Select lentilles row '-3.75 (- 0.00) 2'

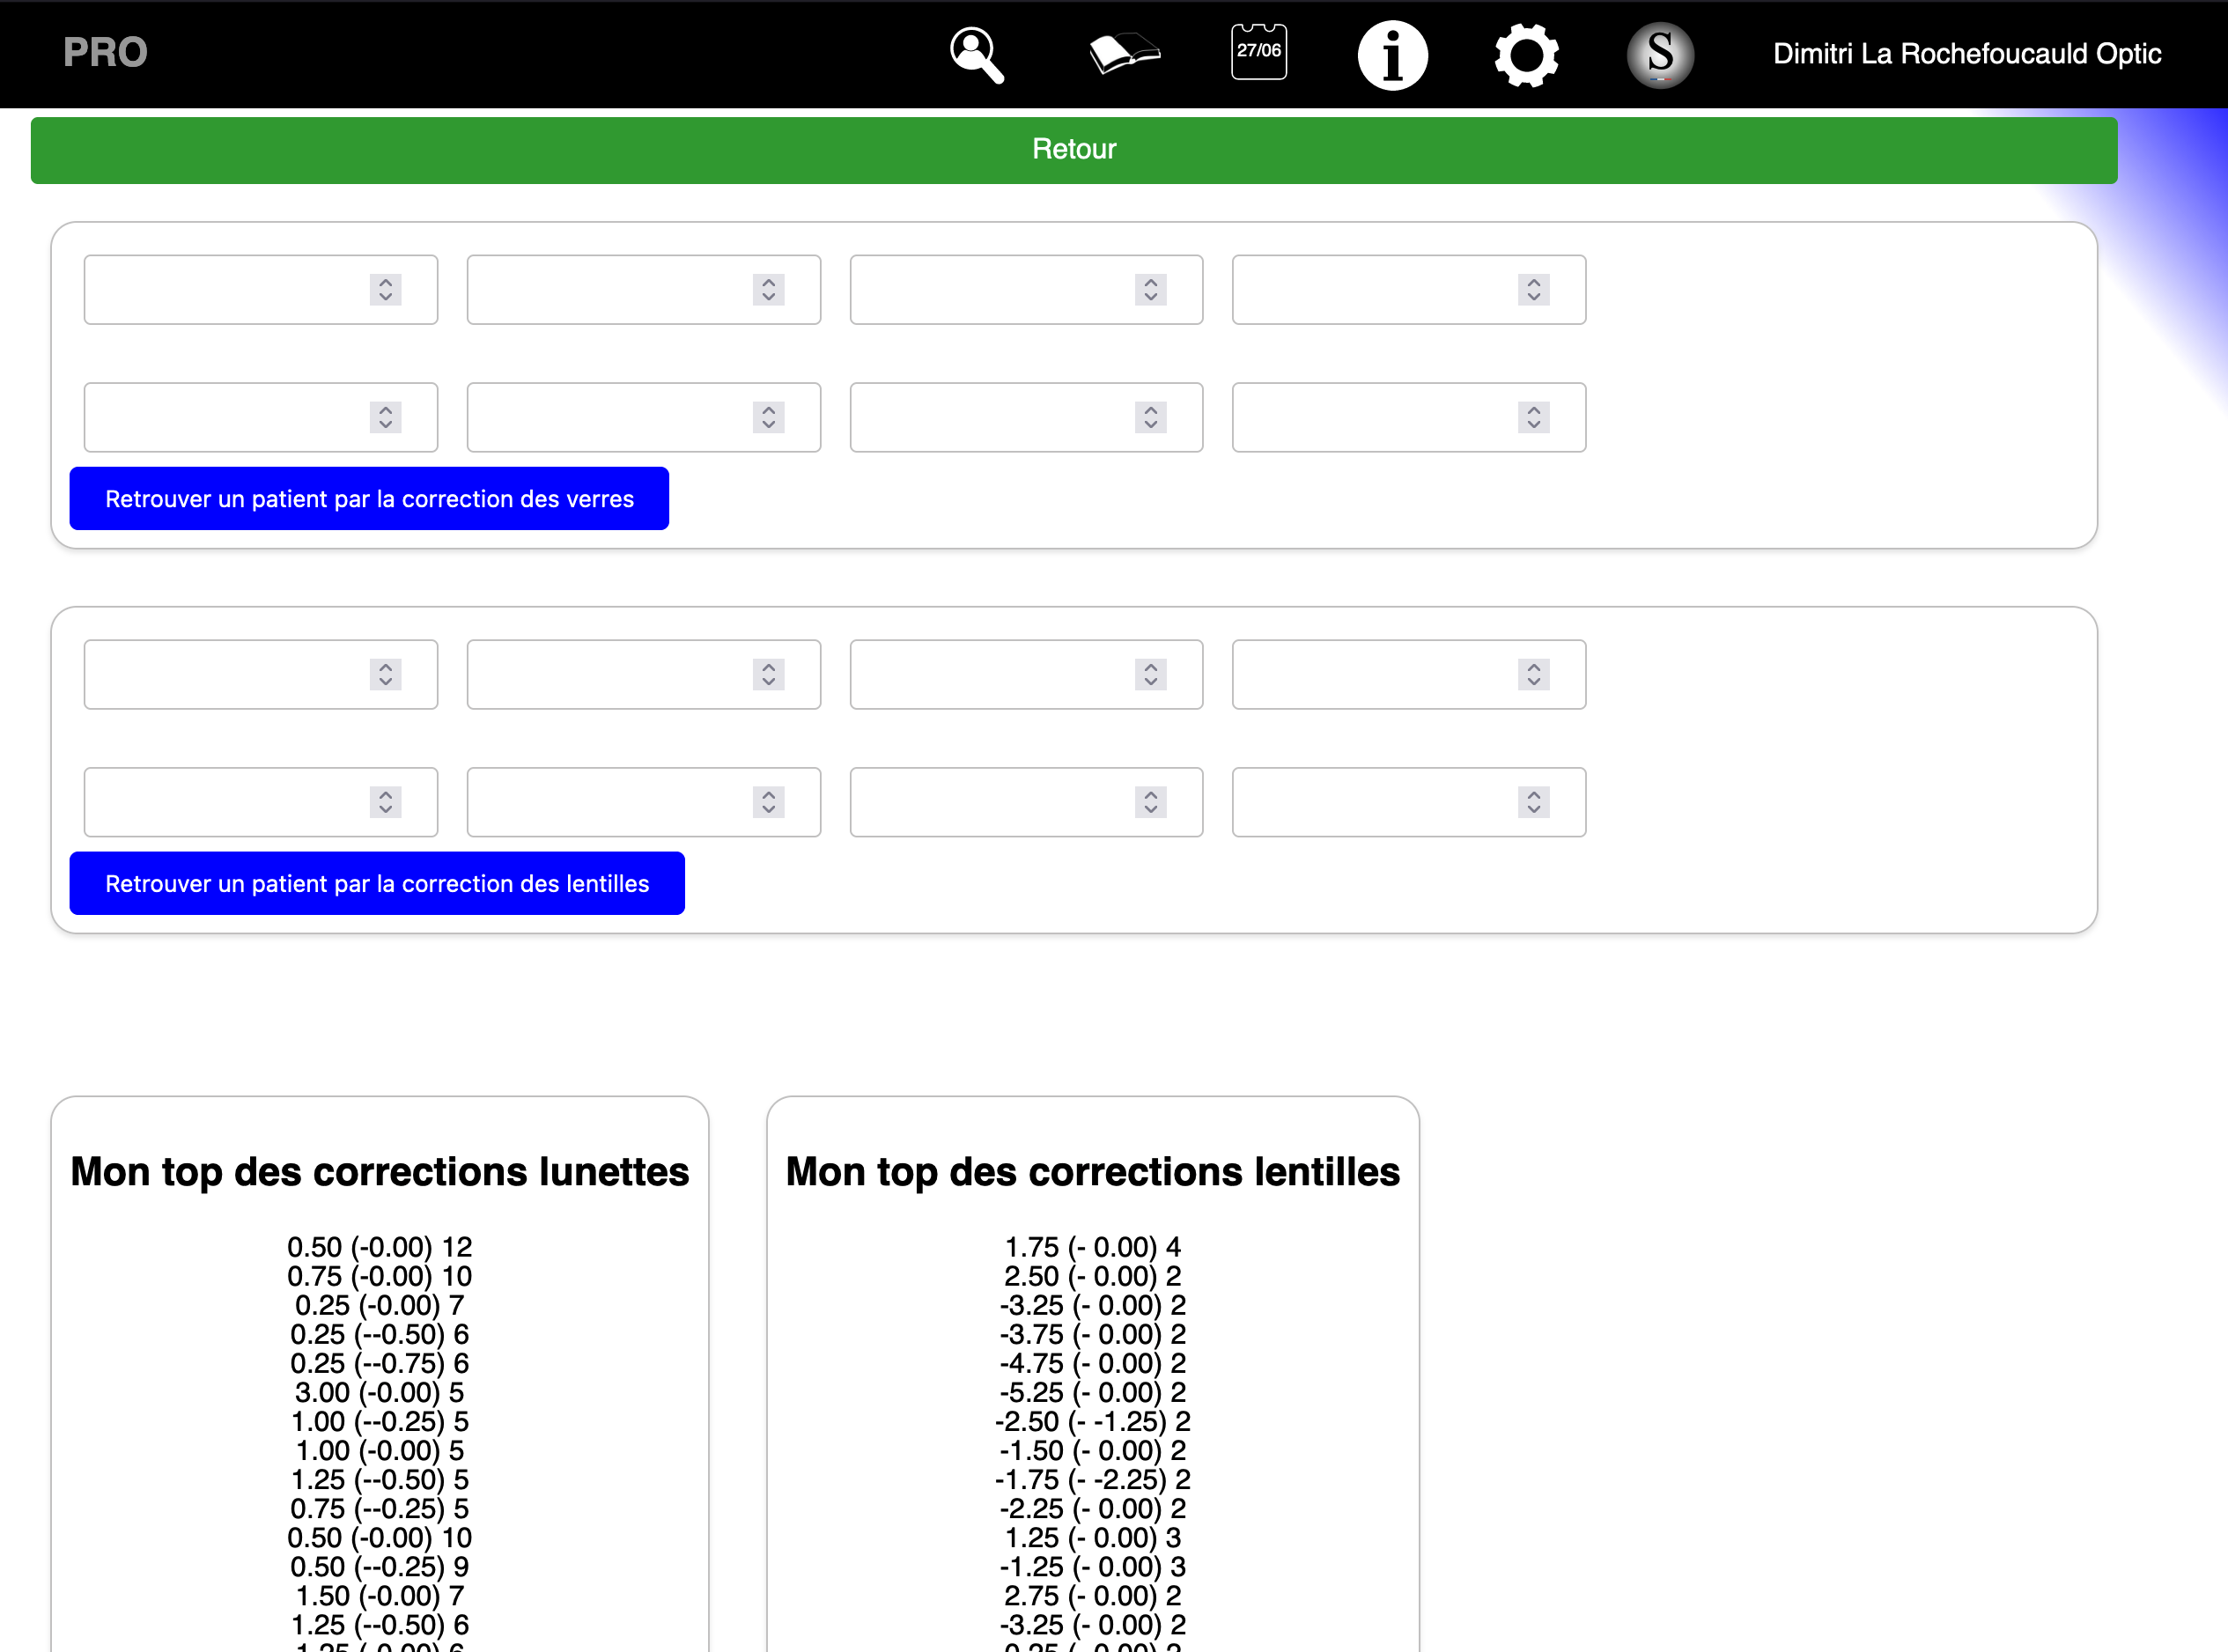coord(1093,1335)
